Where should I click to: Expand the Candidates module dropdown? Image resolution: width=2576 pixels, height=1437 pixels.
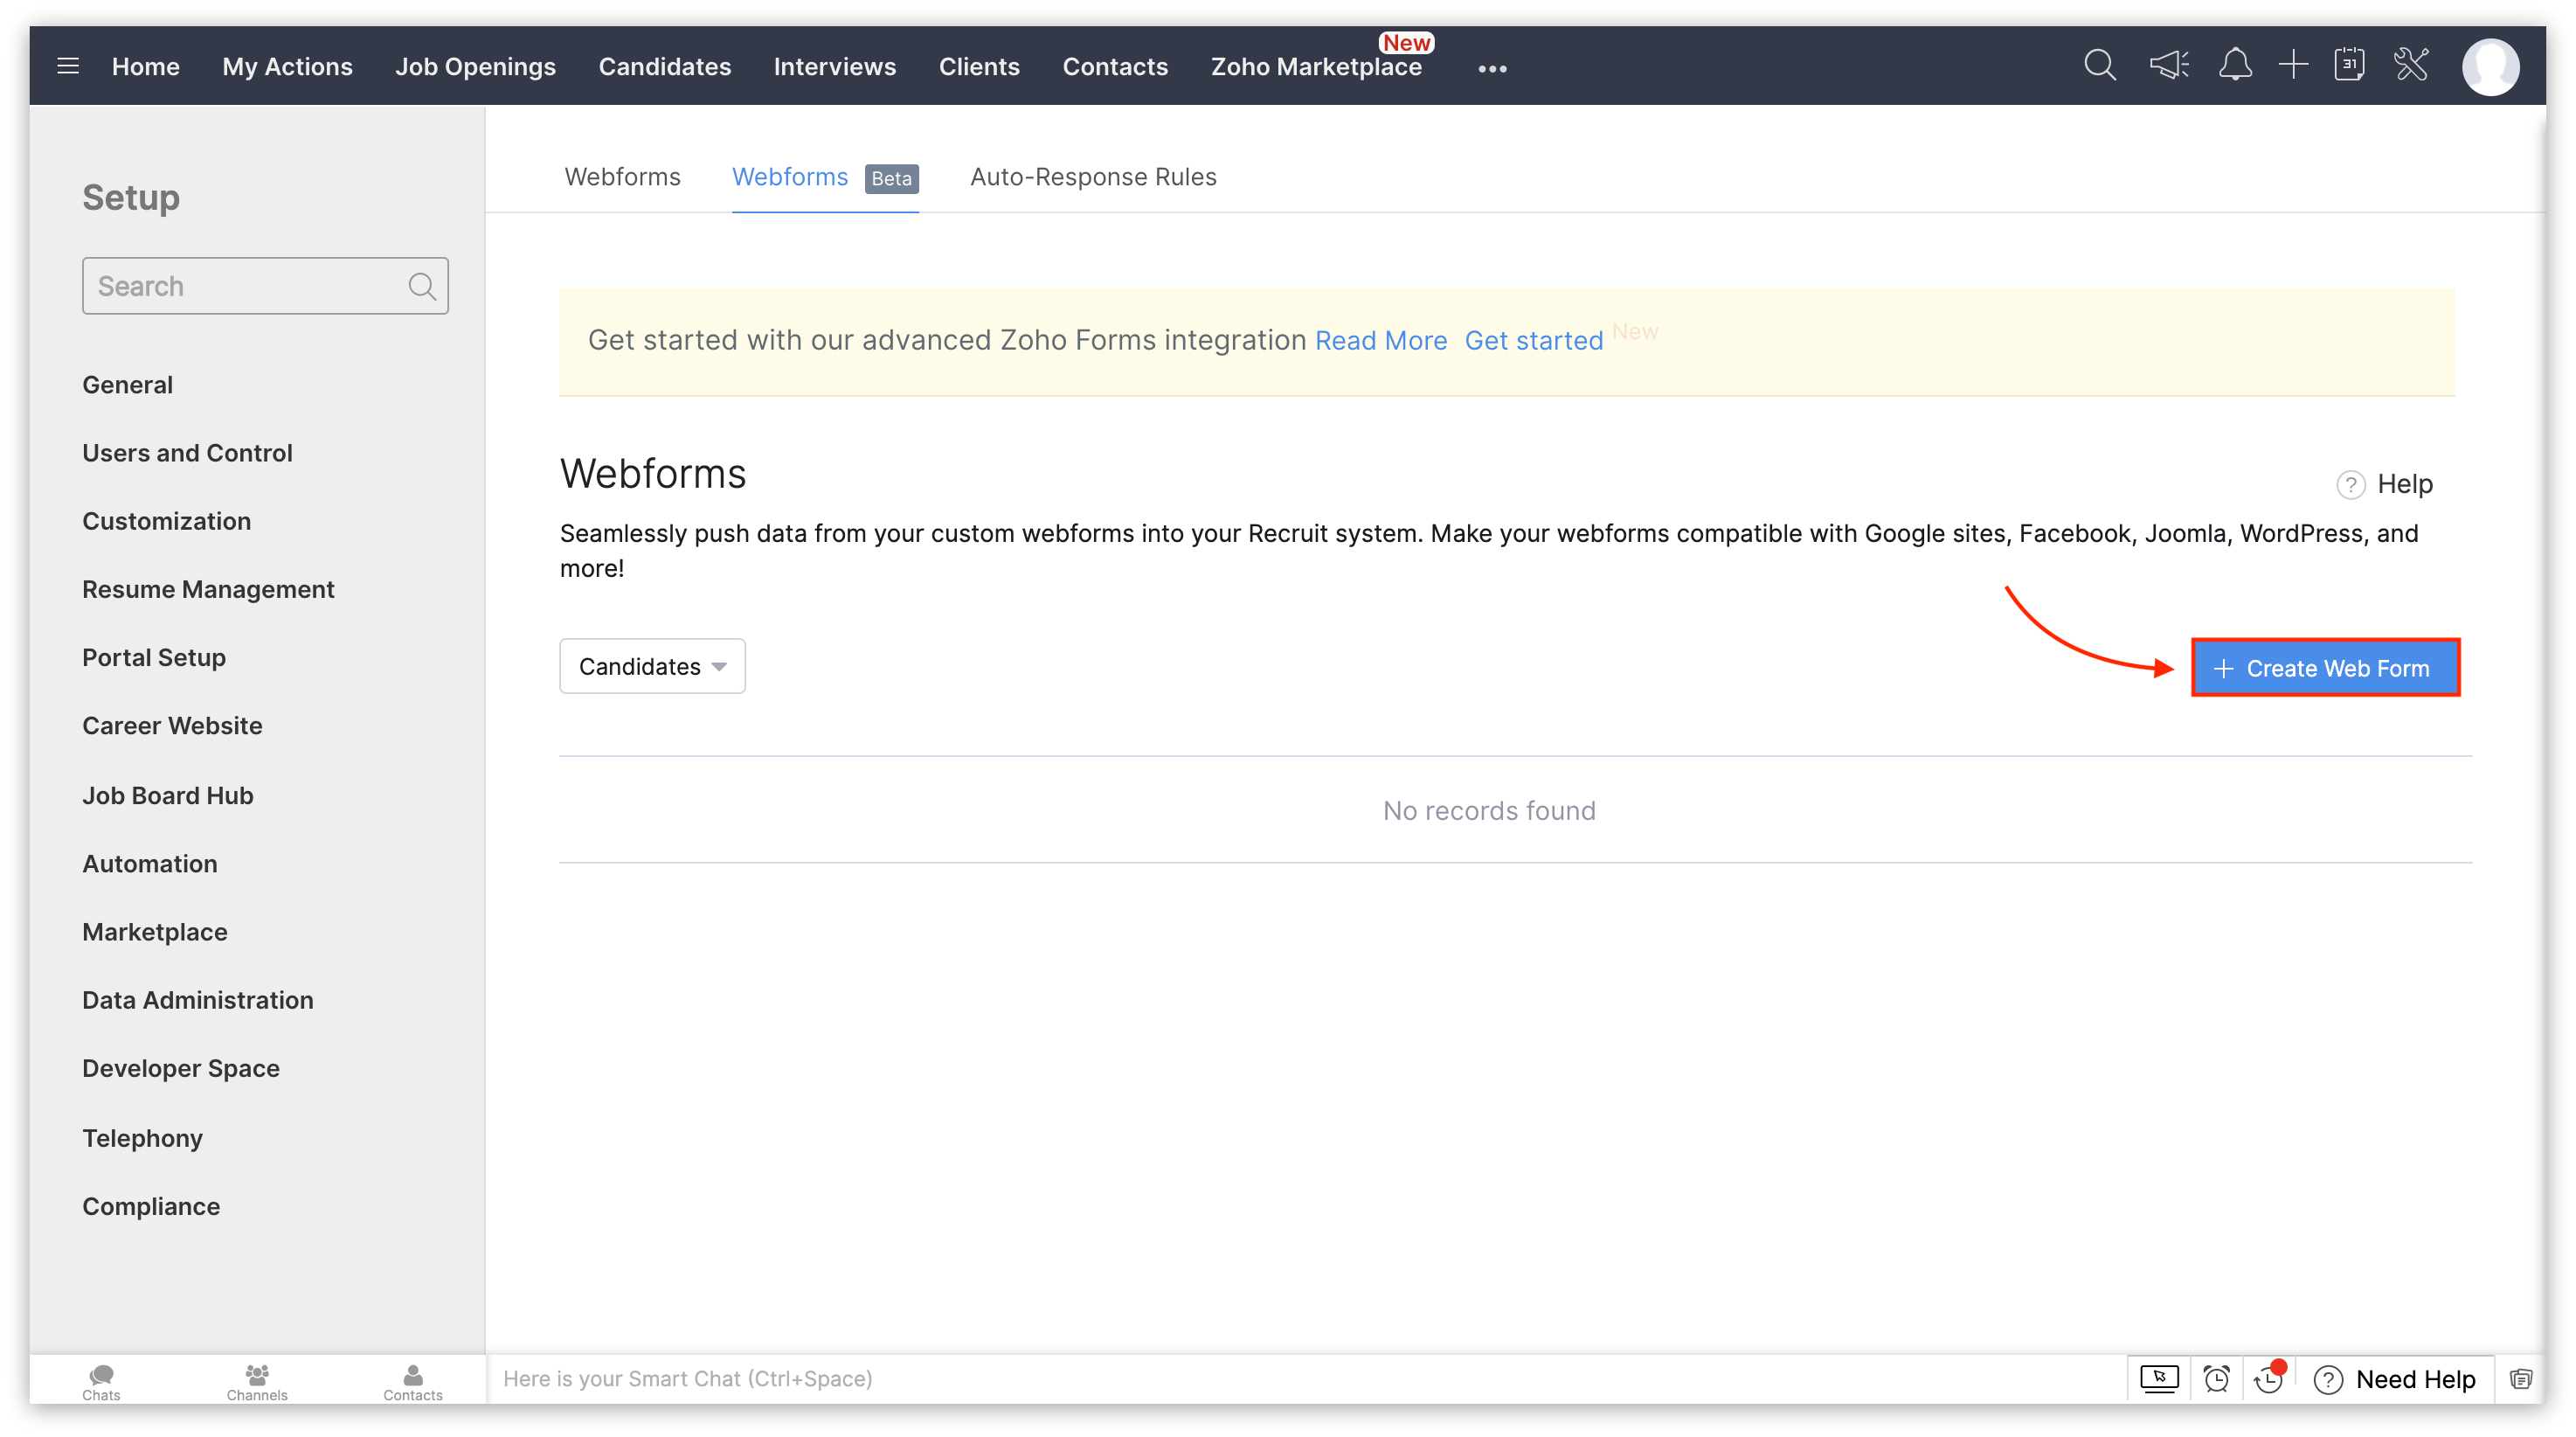coord(652,666)
